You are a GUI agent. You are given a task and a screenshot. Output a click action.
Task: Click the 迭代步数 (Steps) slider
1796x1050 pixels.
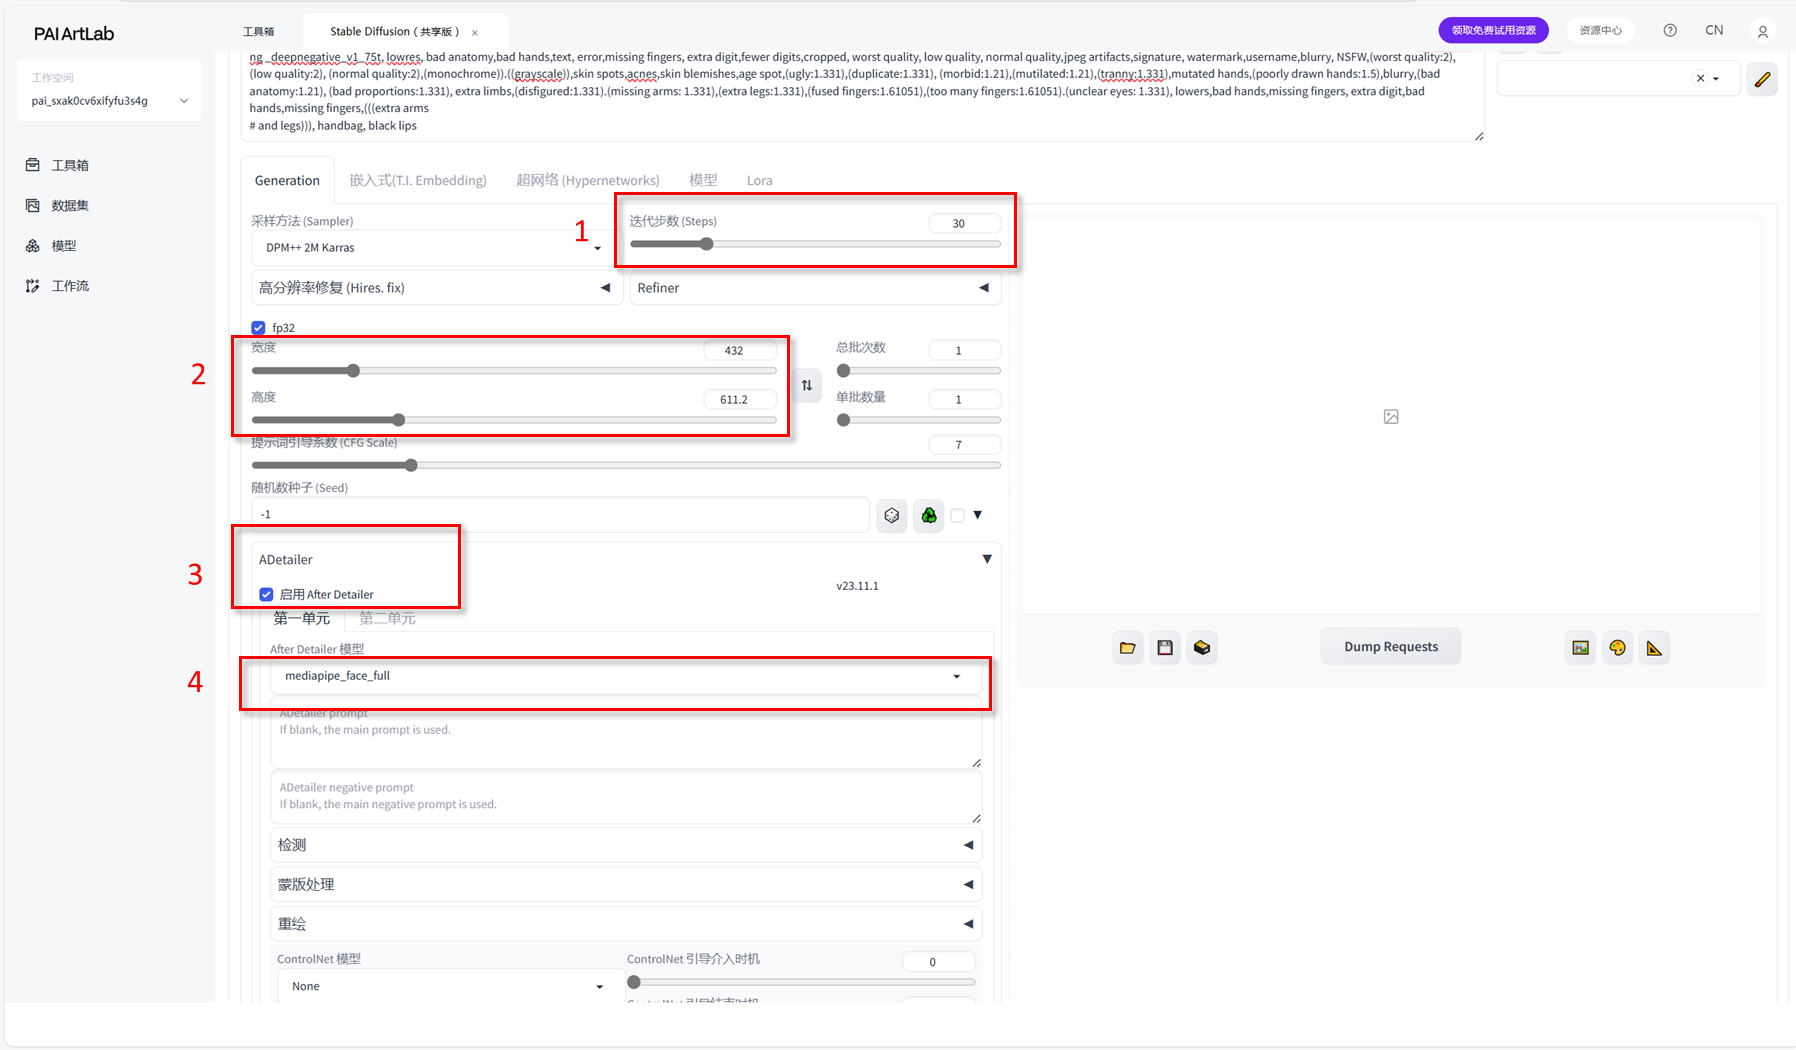pos(815,244)
